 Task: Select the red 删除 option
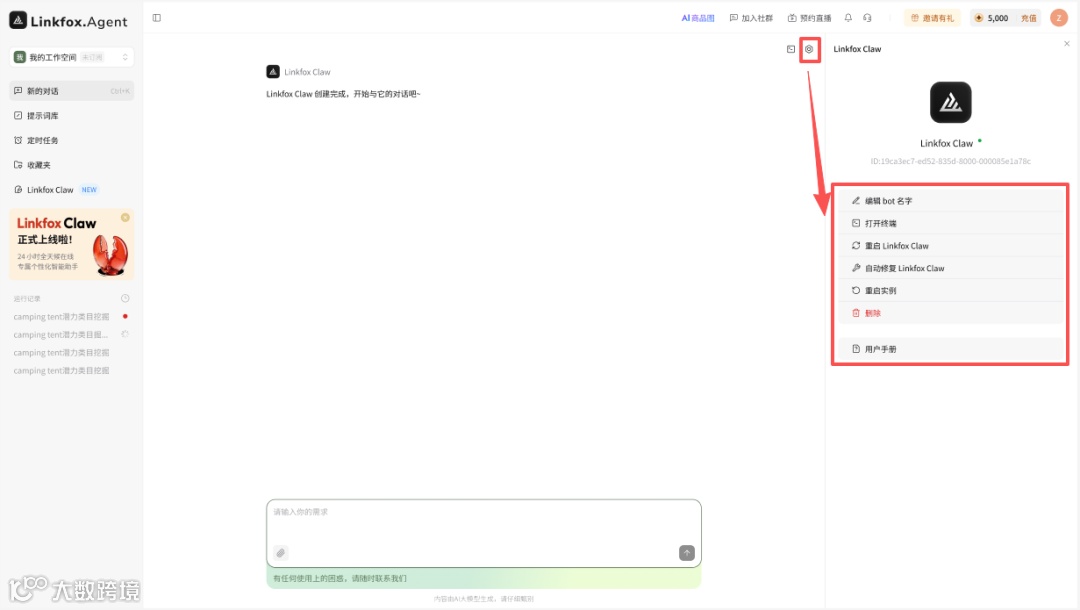[951, 313]
